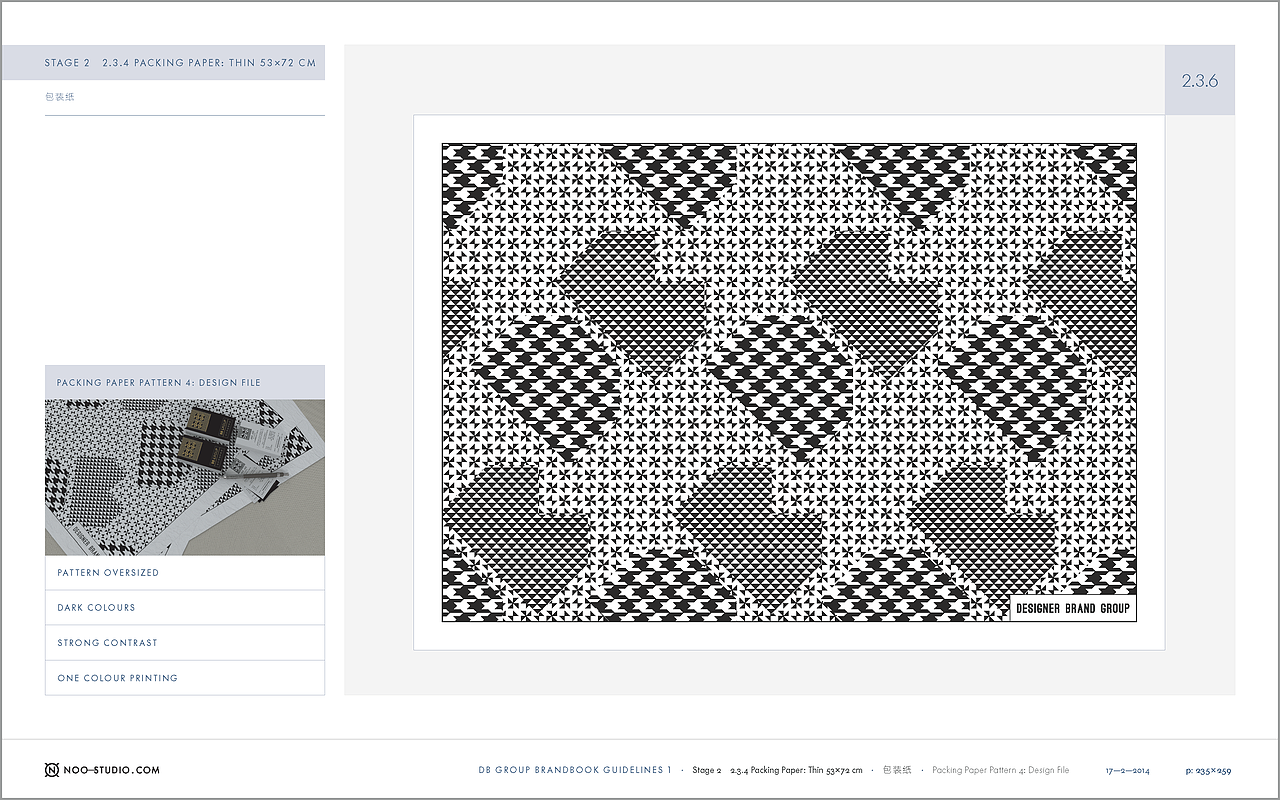
Task: Select the 'DARK COLOURS' row
Action: 185,608
